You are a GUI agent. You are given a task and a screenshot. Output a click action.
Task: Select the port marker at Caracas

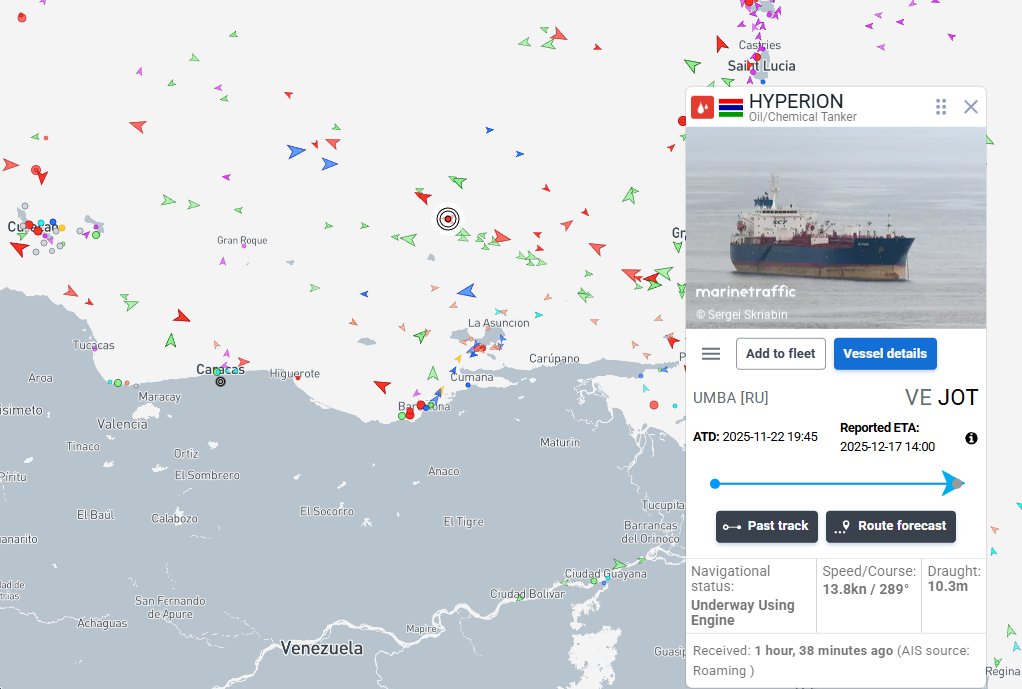click(x=220, y=381)
